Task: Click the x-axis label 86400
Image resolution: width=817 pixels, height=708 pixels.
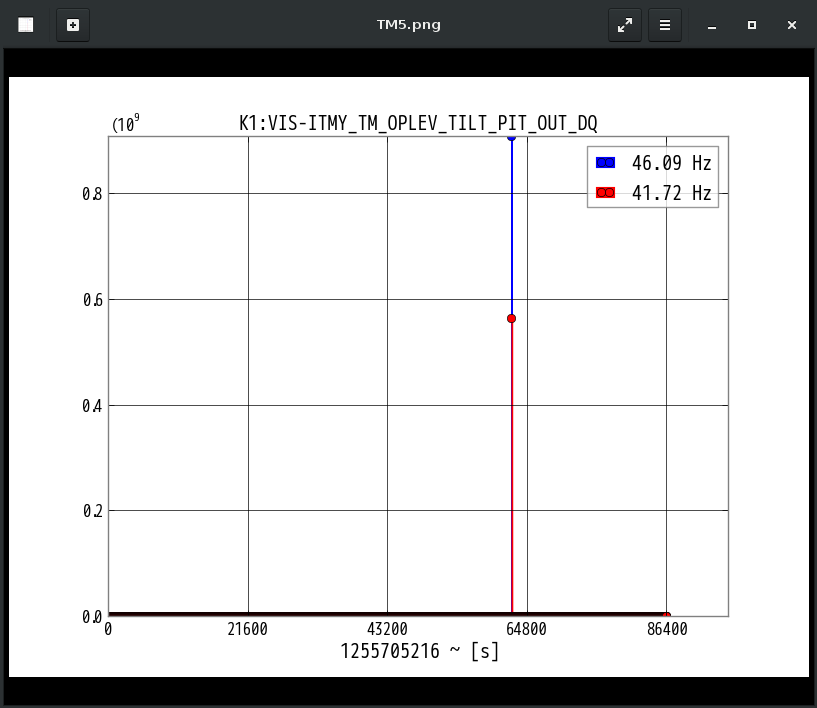Action: pos(667,629)
